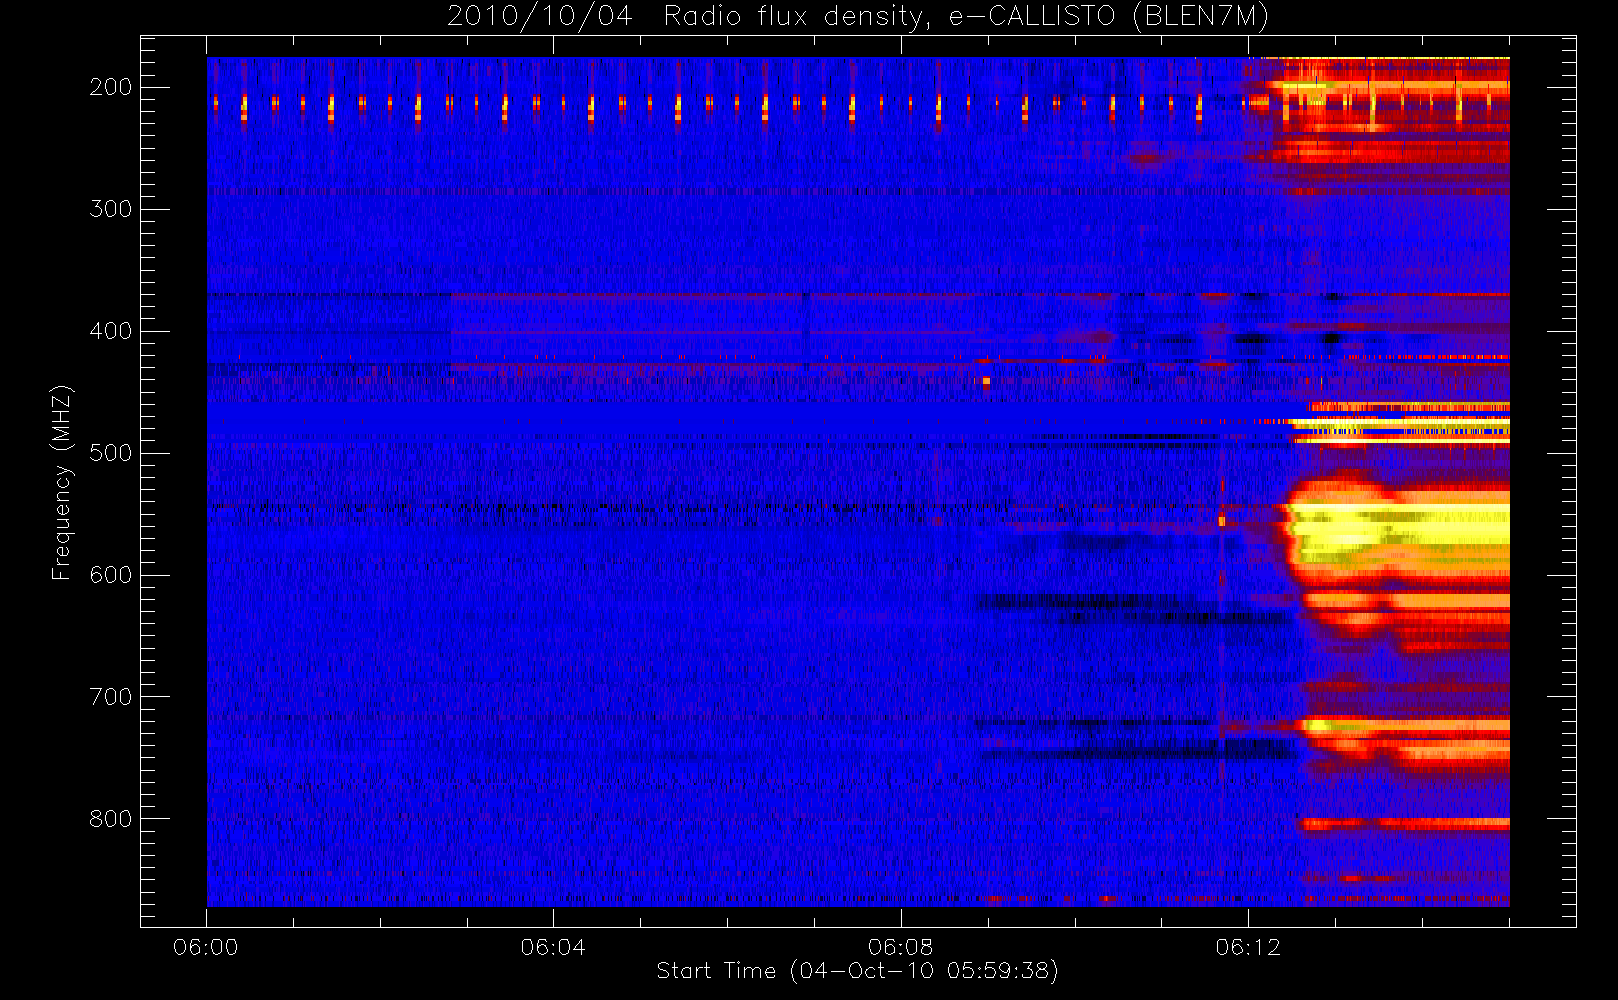This screenshot has height=1000, width=1618.
Task: Click the 400 frequency tick label
Action: pos(111,331)
